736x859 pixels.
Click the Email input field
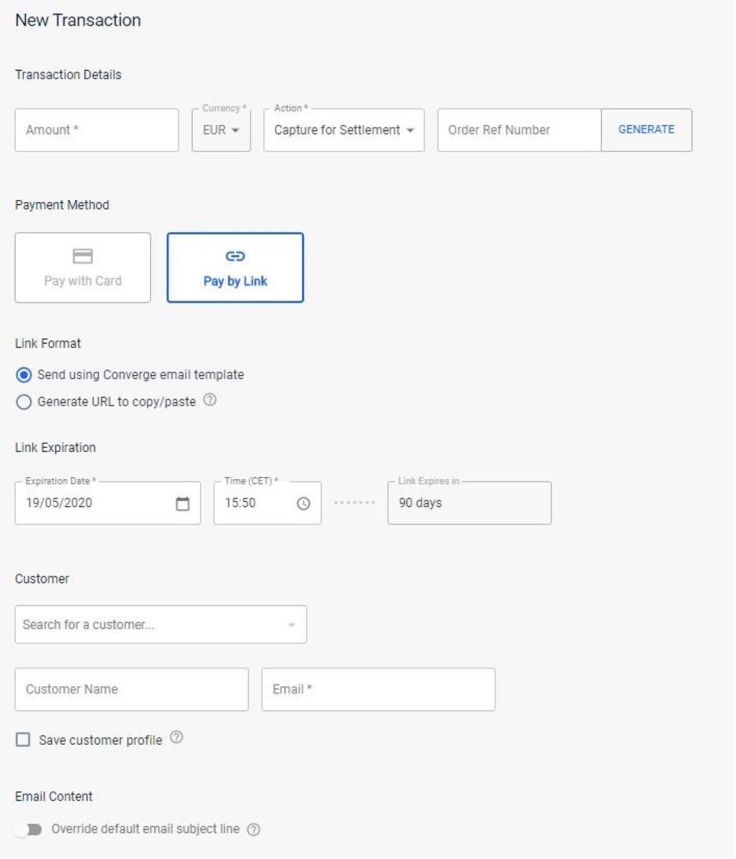(378, 690)
